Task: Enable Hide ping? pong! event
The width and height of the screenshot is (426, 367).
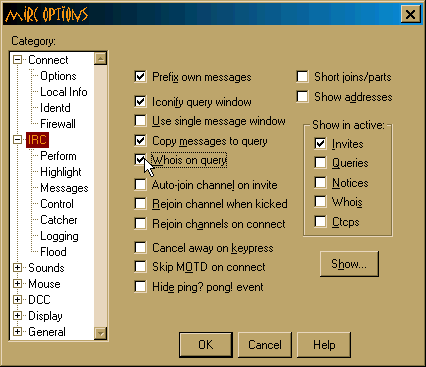Action: coord(140,287)
